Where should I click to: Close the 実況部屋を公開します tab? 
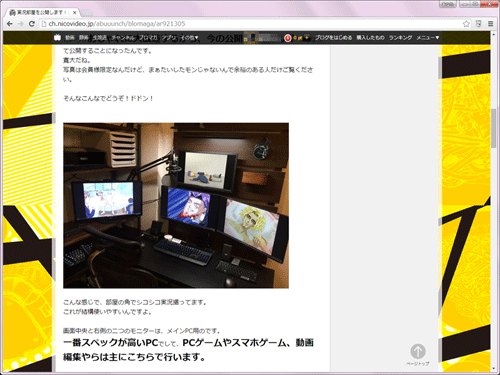pos(75,13)
